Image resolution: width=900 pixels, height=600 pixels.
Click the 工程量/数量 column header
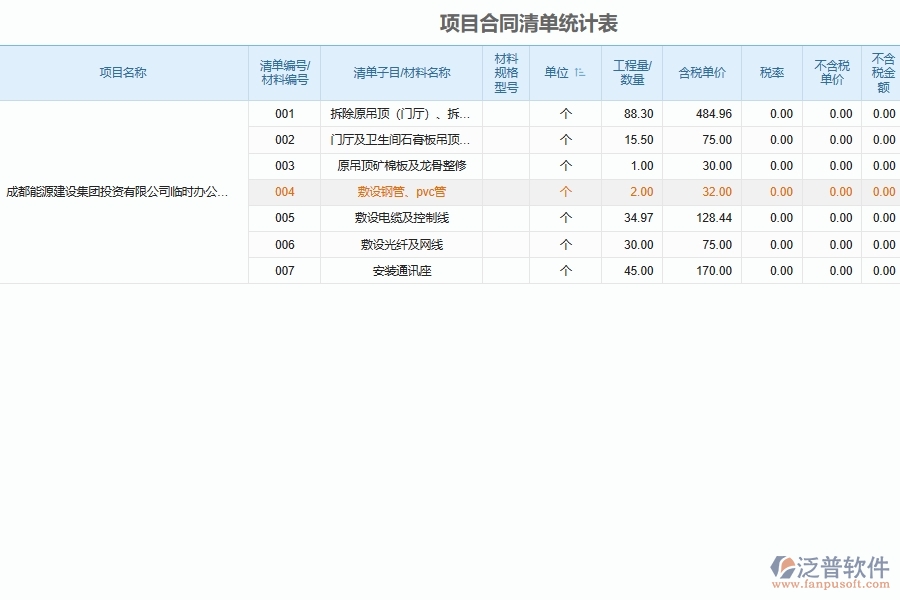click(x=631, y=72)
